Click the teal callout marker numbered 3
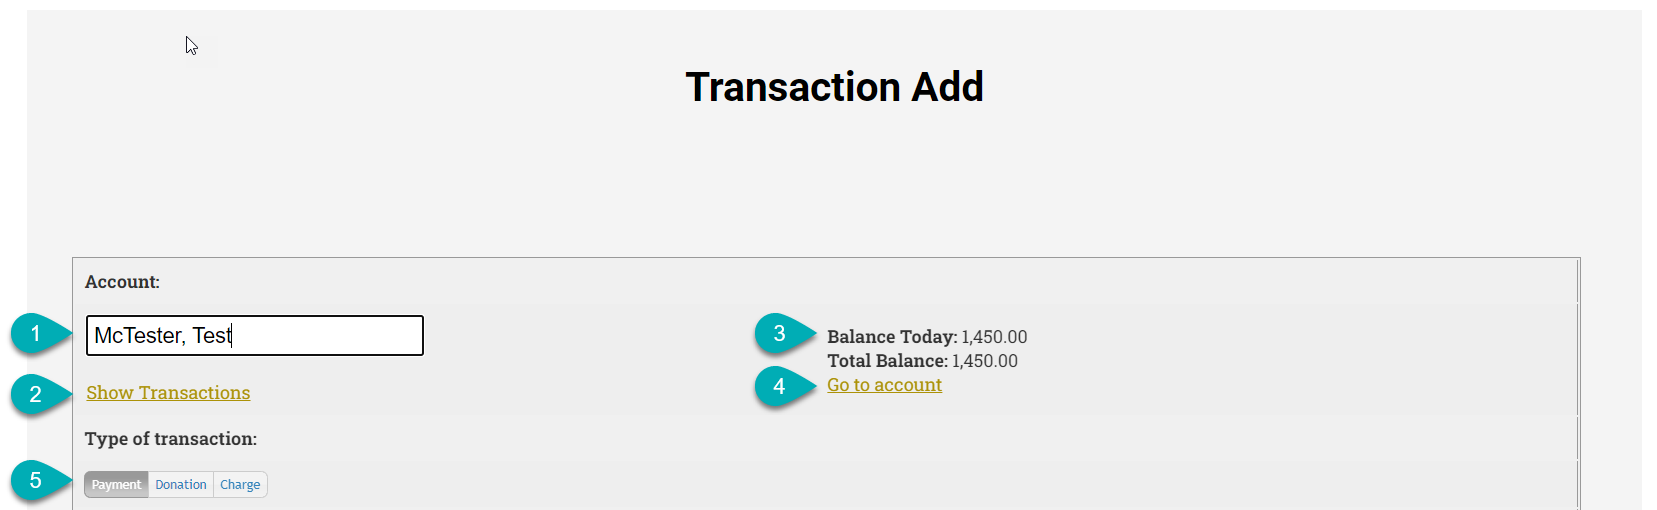 tap(780, 334)
